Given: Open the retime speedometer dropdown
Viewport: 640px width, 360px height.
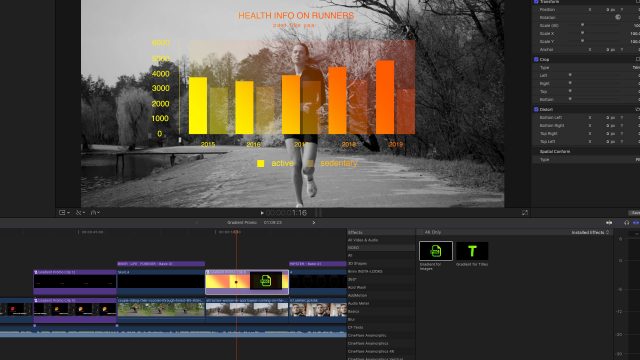Looking at the screenshot, I should click(95, 212).
